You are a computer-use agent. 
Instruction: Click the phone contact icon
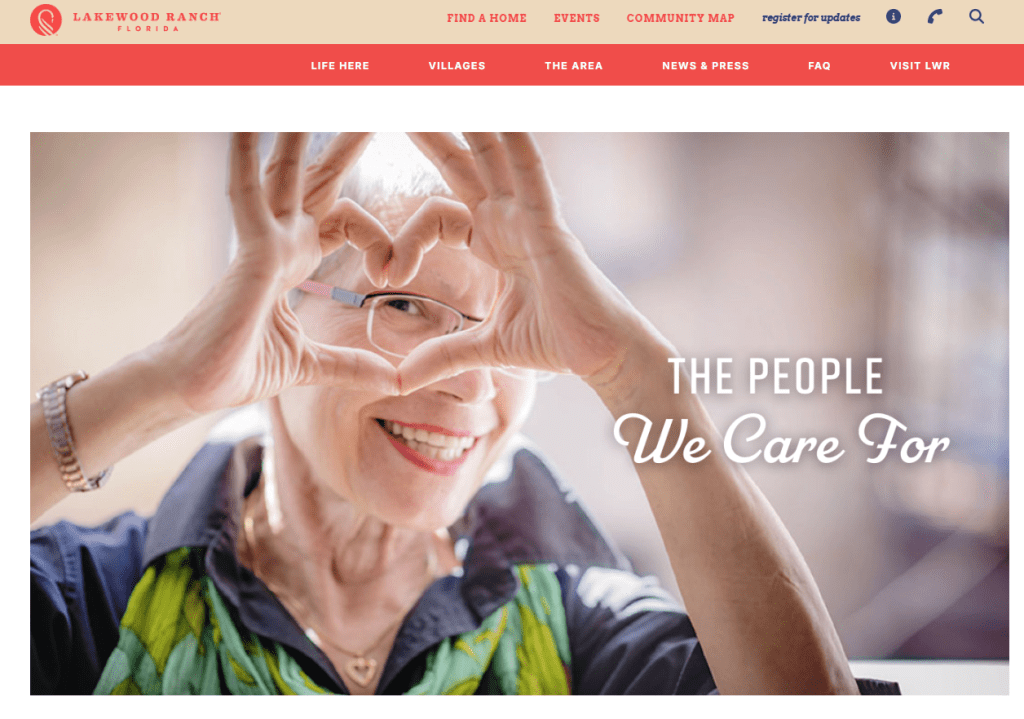pos(935,16)
